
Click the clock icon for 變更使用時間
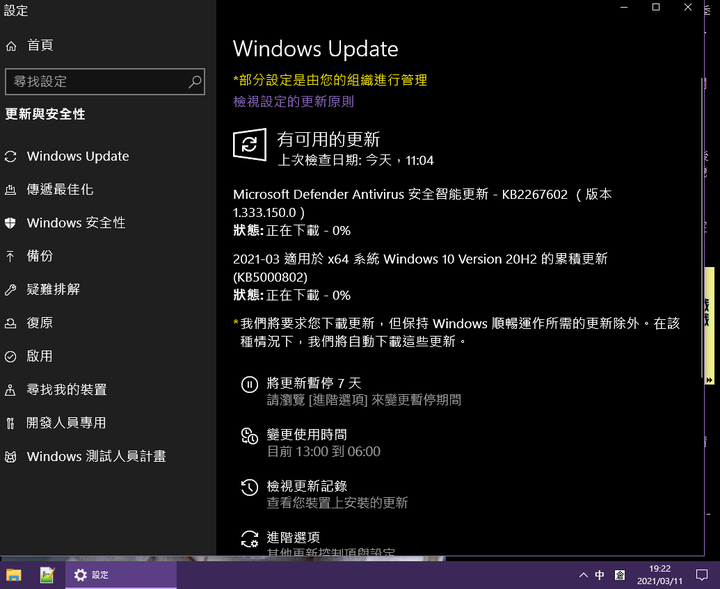[x=249, y=436]
